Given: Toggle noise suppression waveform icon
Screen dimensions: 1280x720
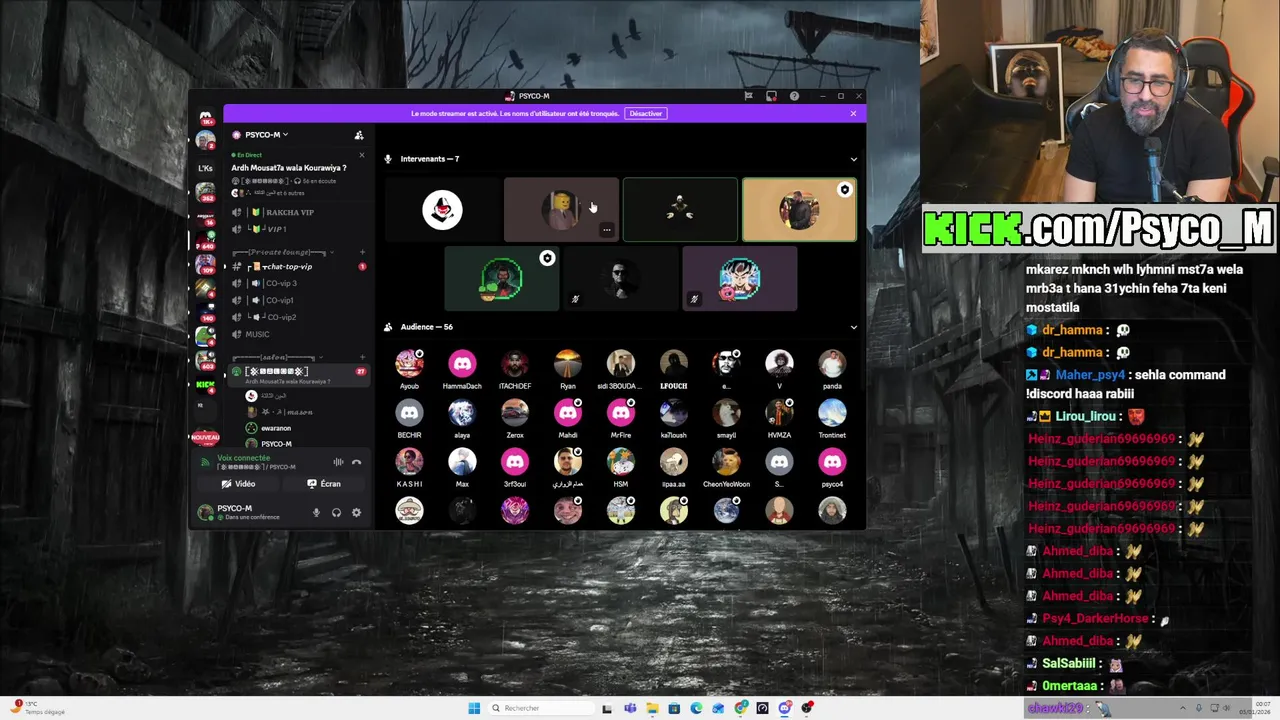Looking at the screenshot, I should click(338, 462).
